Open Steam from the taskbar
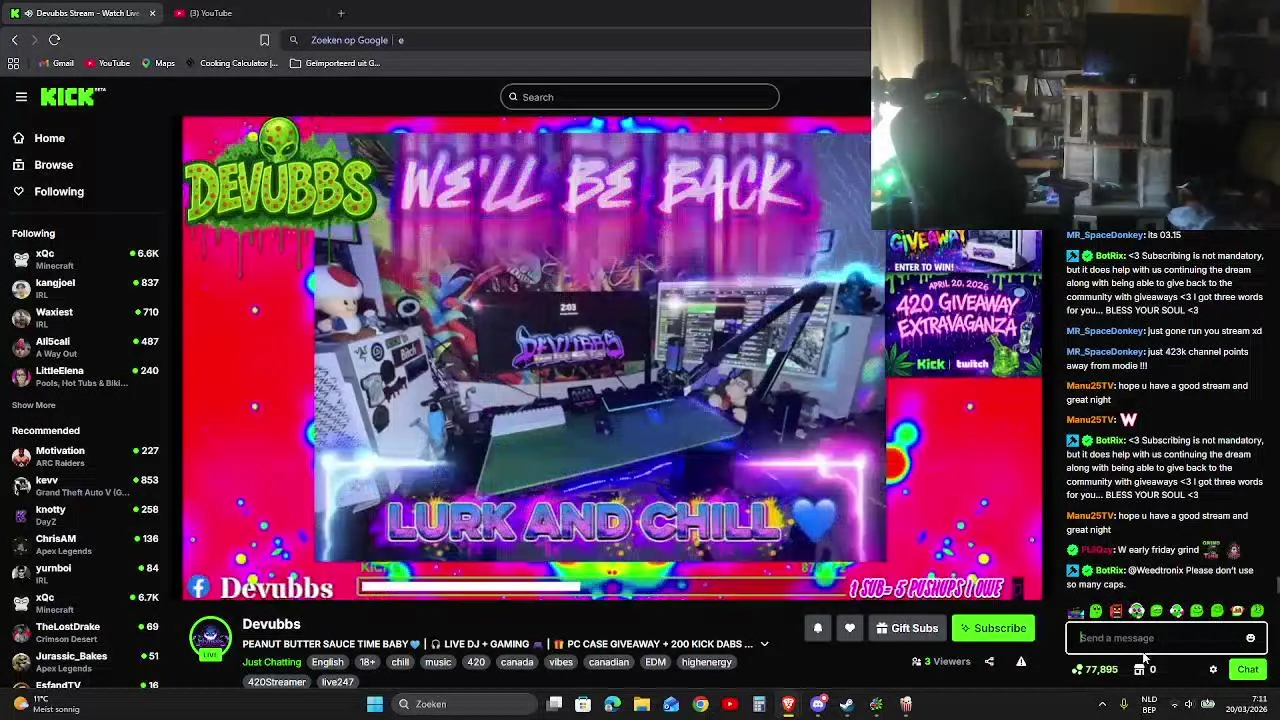This screenshot has height=720, width=1280. pyautogui.click(x=846, y=704)
